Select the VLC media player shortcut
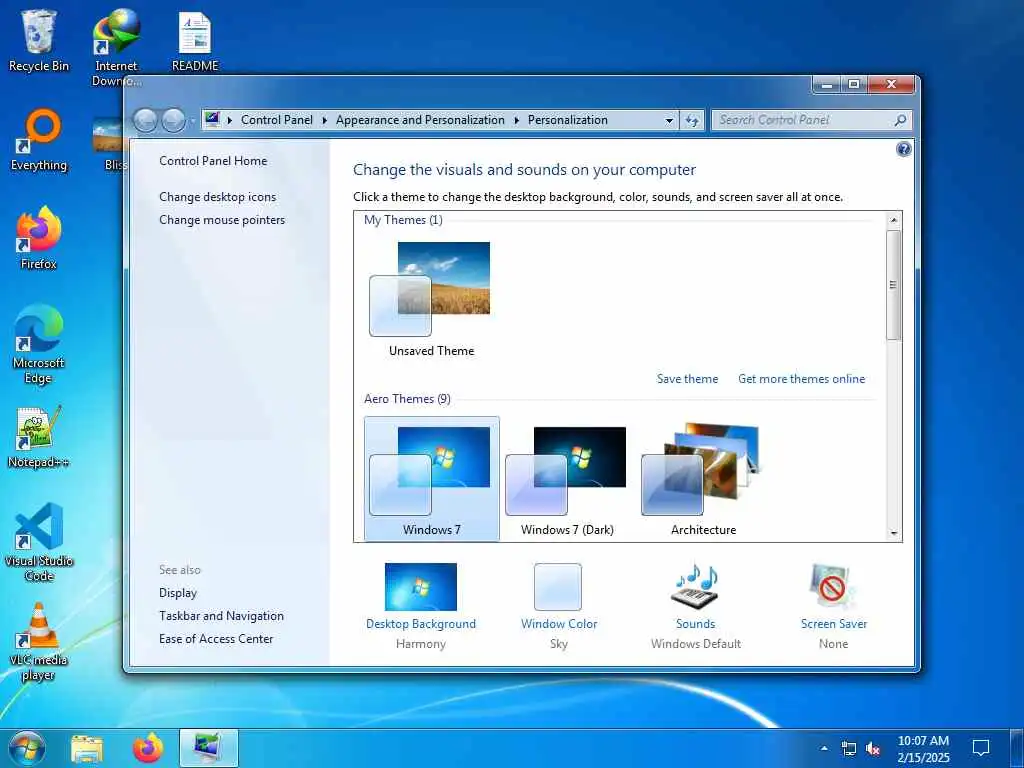Screen dimensions: 1024x768 39,642
